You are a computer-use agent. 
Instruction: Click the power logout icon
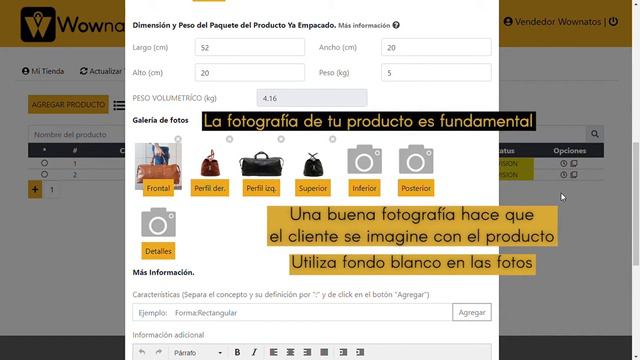point(613,22)
